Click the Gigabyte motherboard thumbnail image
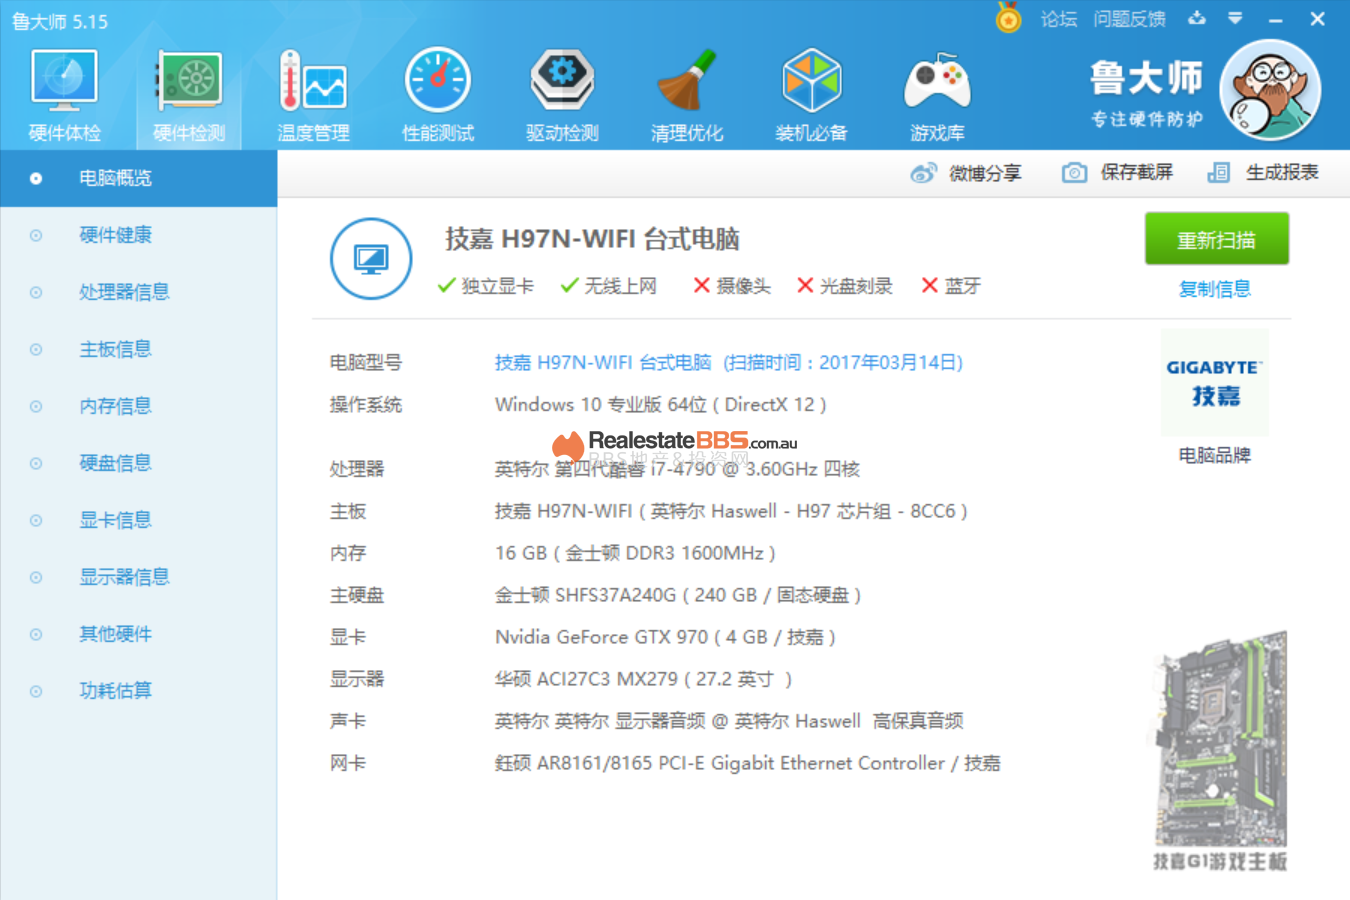 tap(1220, 740)
